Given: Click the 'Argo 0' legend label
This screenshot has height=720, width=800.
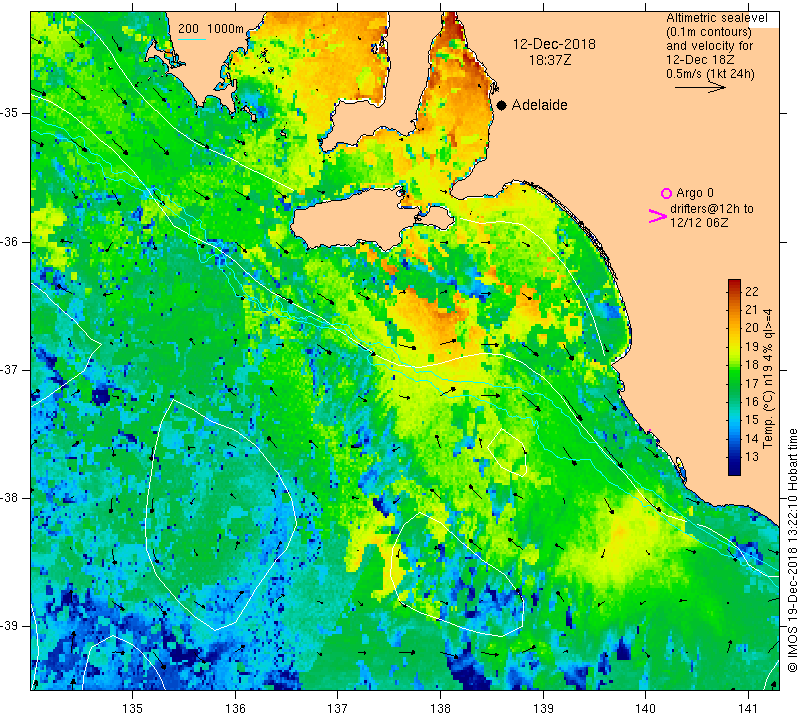Looking at the screenshot, I should pyautogui.click(x=694, y=193).
